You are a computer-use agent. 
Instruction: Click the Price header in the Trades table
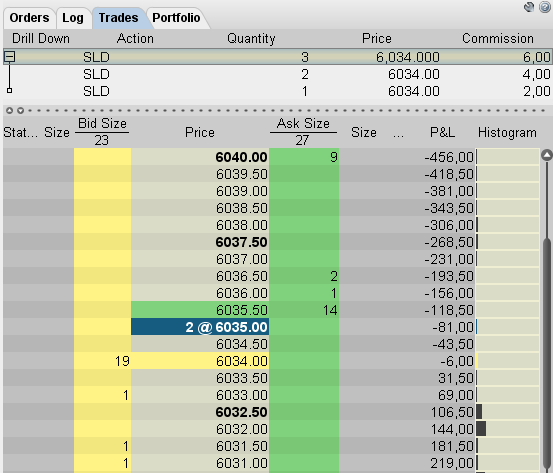pos(377,38)
